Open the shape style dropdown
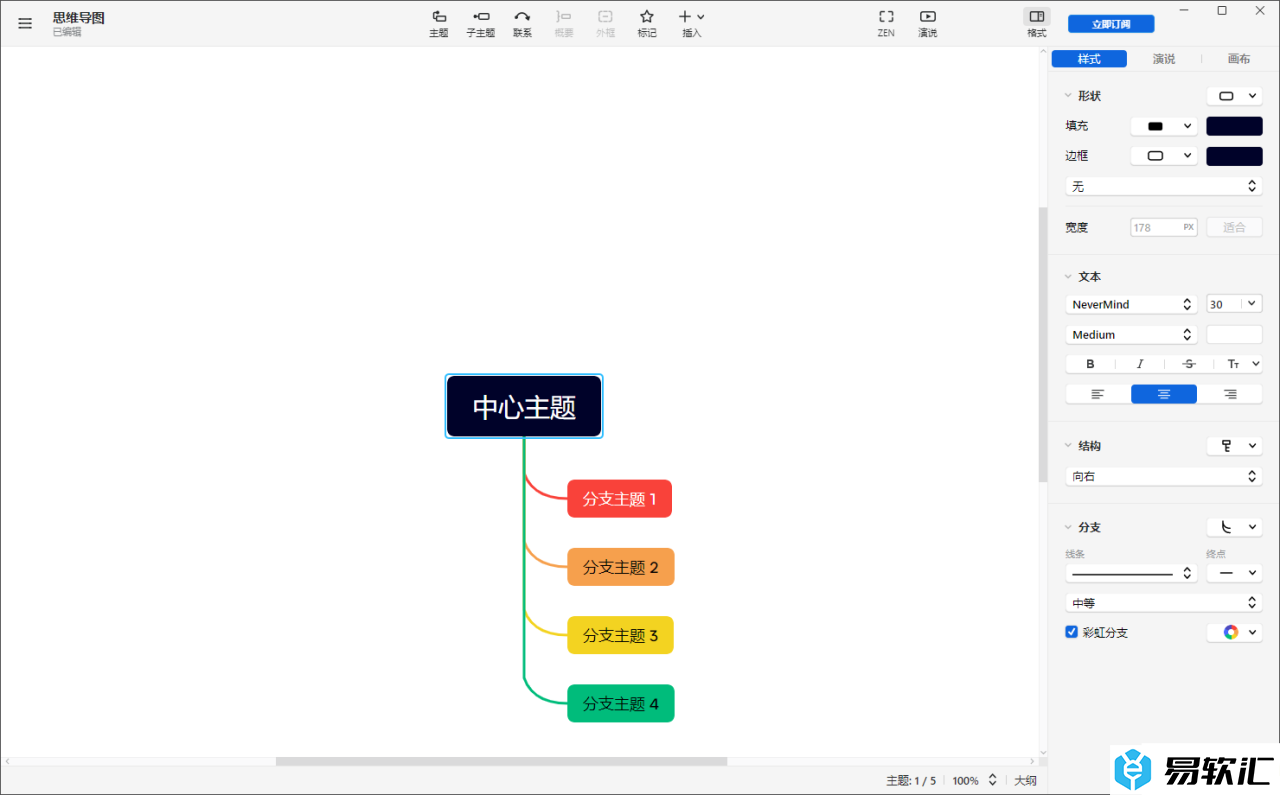The image size is (1280, 795). [1234, 96]
